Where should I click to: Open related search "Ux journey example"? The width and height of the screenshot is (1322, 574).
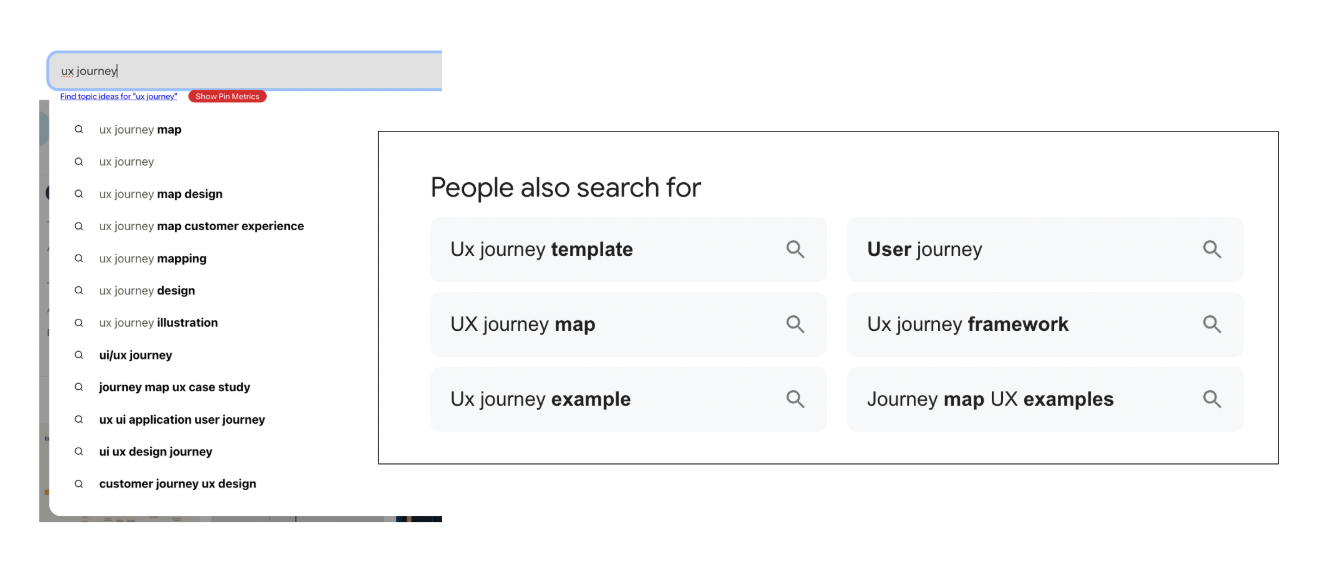(540, 399)
